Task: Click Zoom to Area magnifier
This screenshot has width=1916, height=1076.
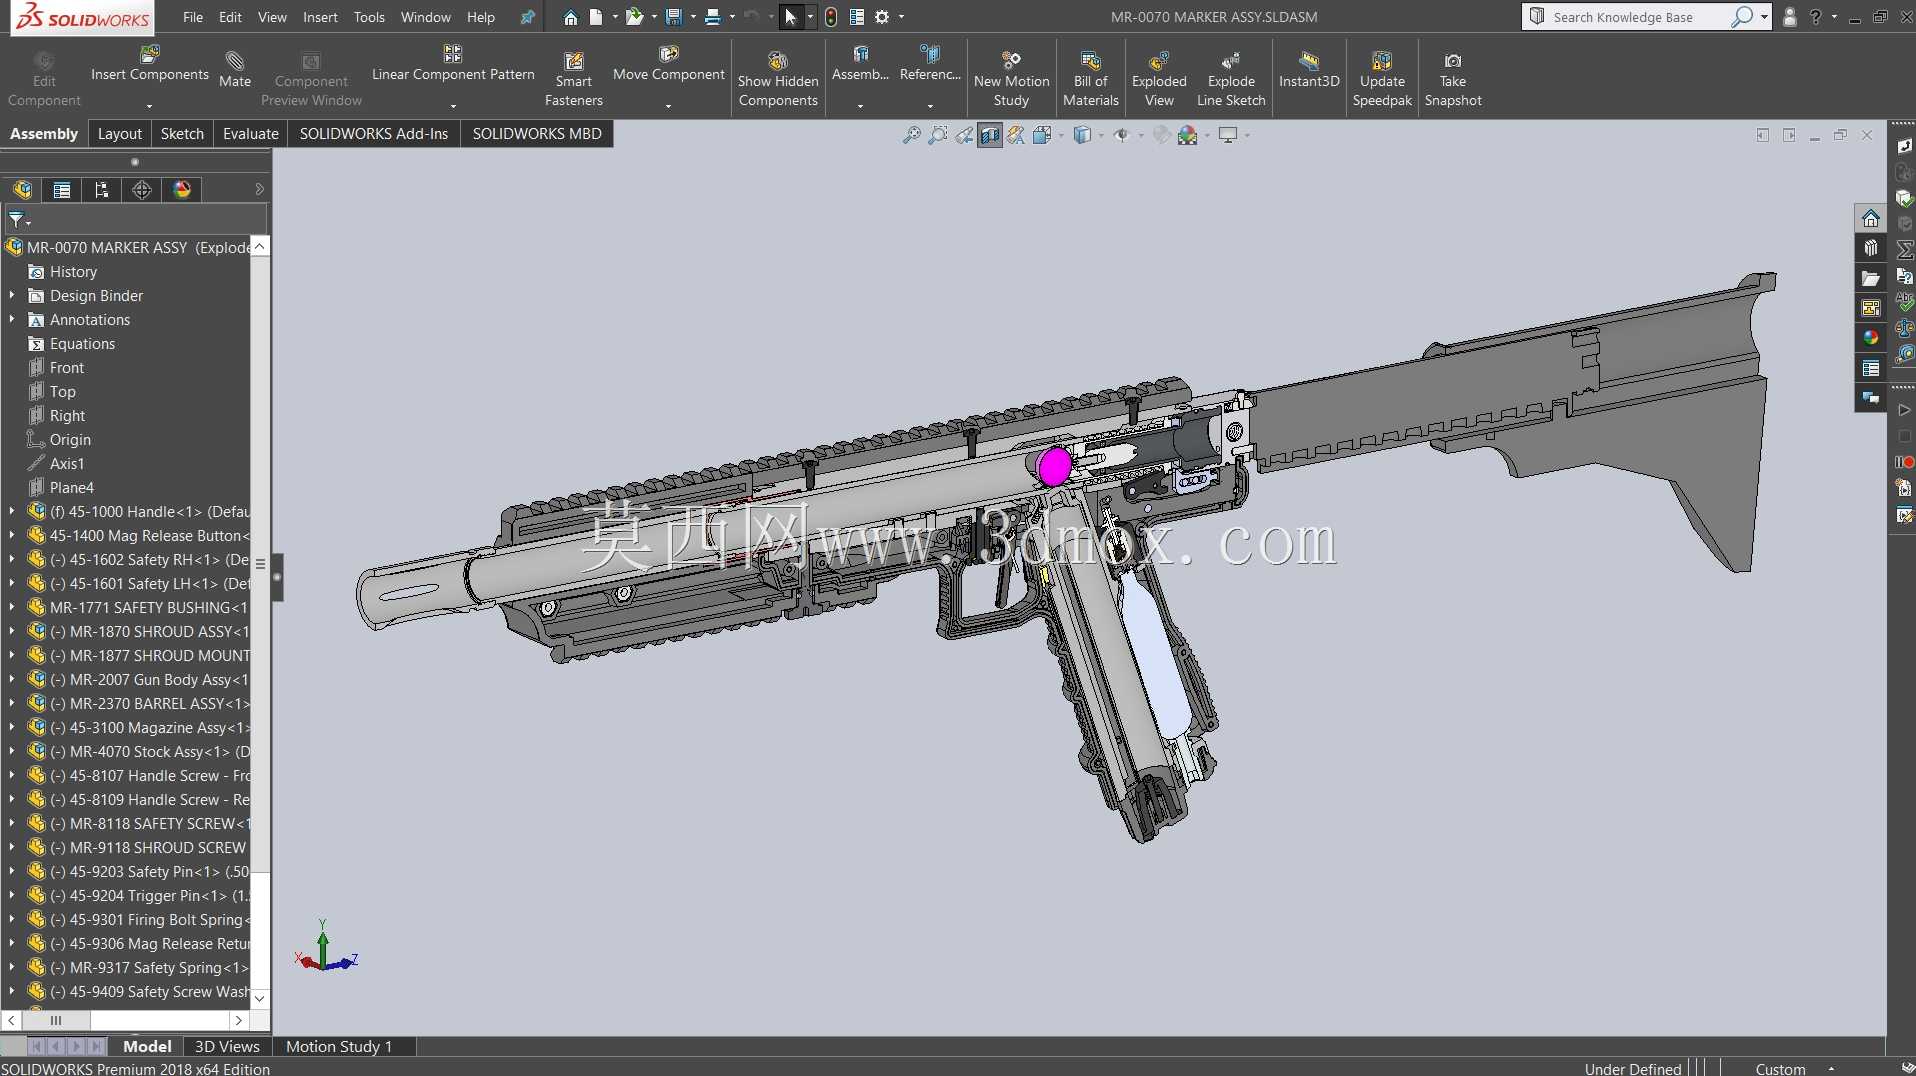Action: tap(938, 135)
